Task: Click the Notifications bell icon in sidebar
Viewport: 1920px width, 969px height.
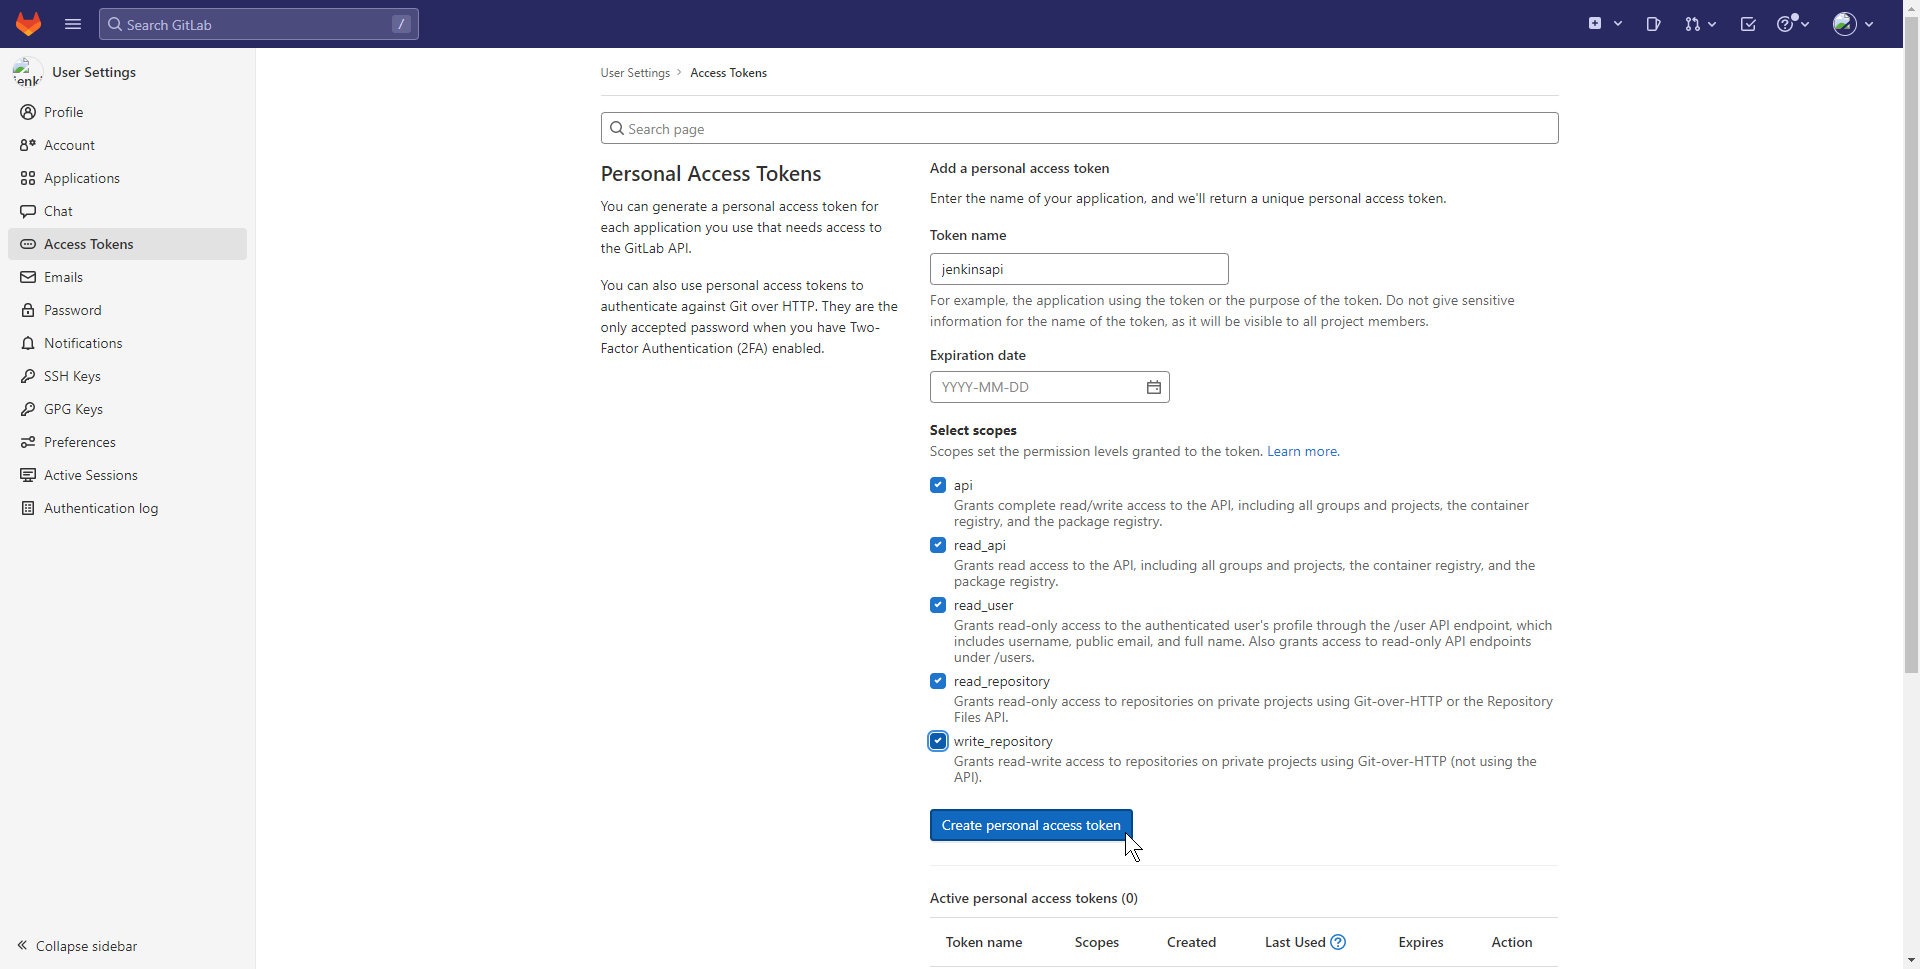Action: (x=28, y=343)
